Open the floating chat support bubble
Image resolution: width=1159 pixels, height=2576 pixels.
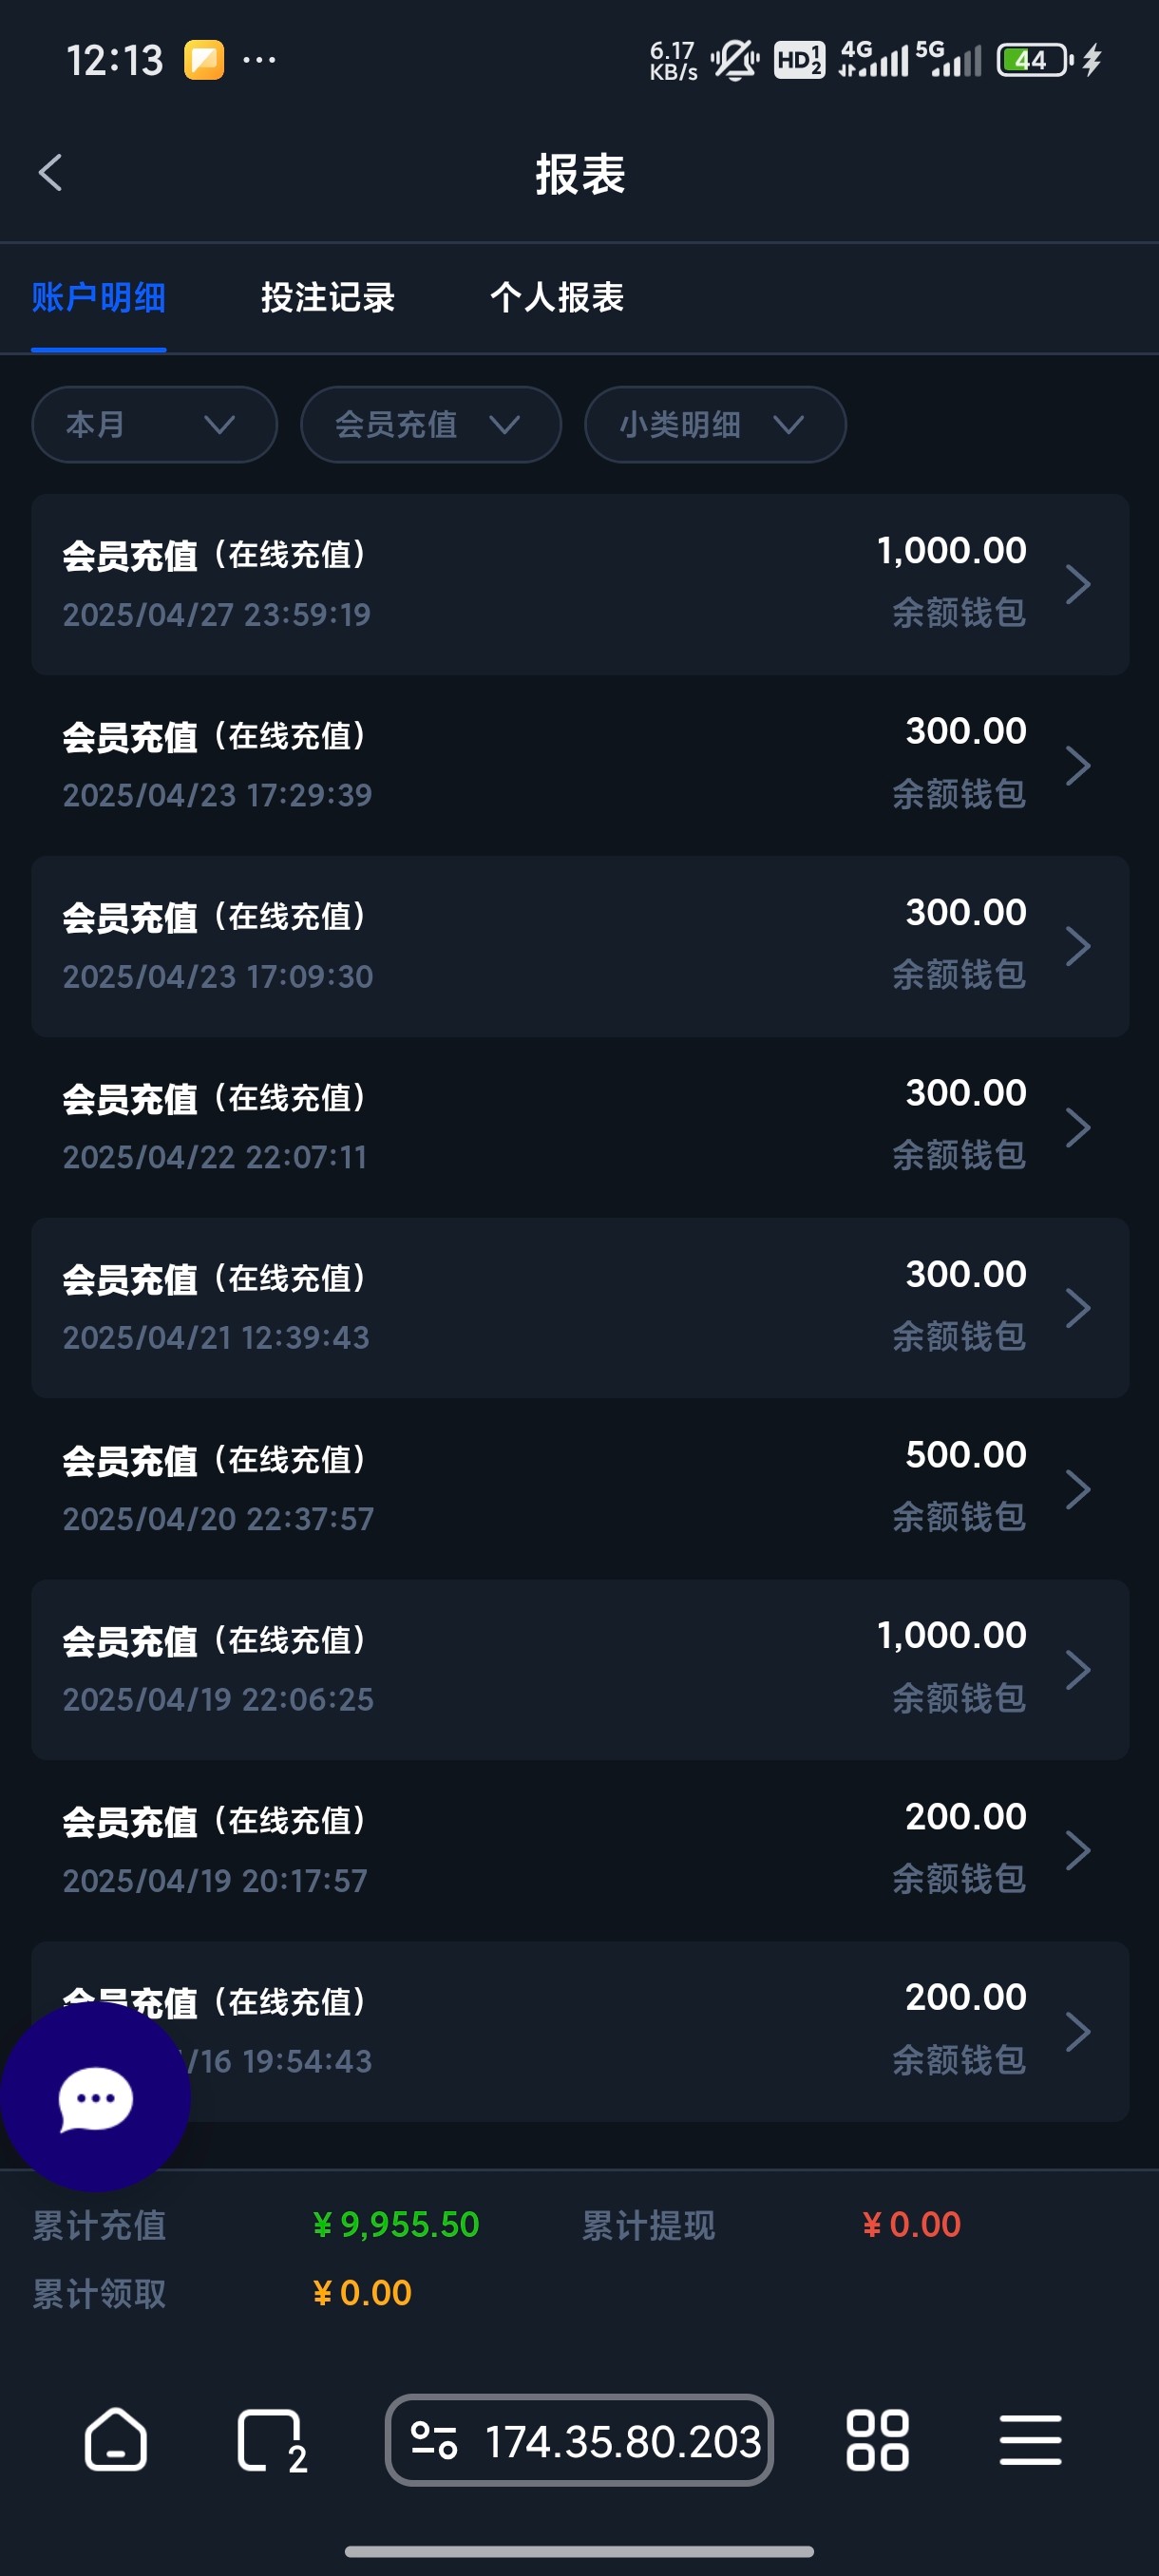(95, 2097)
